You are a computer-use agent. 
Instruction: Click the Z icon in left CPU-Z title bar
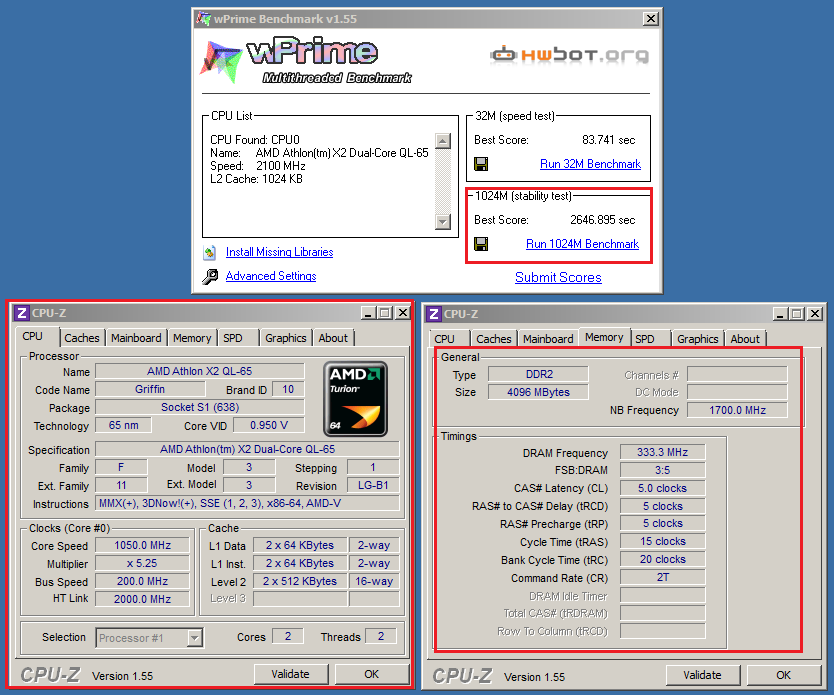21,313
